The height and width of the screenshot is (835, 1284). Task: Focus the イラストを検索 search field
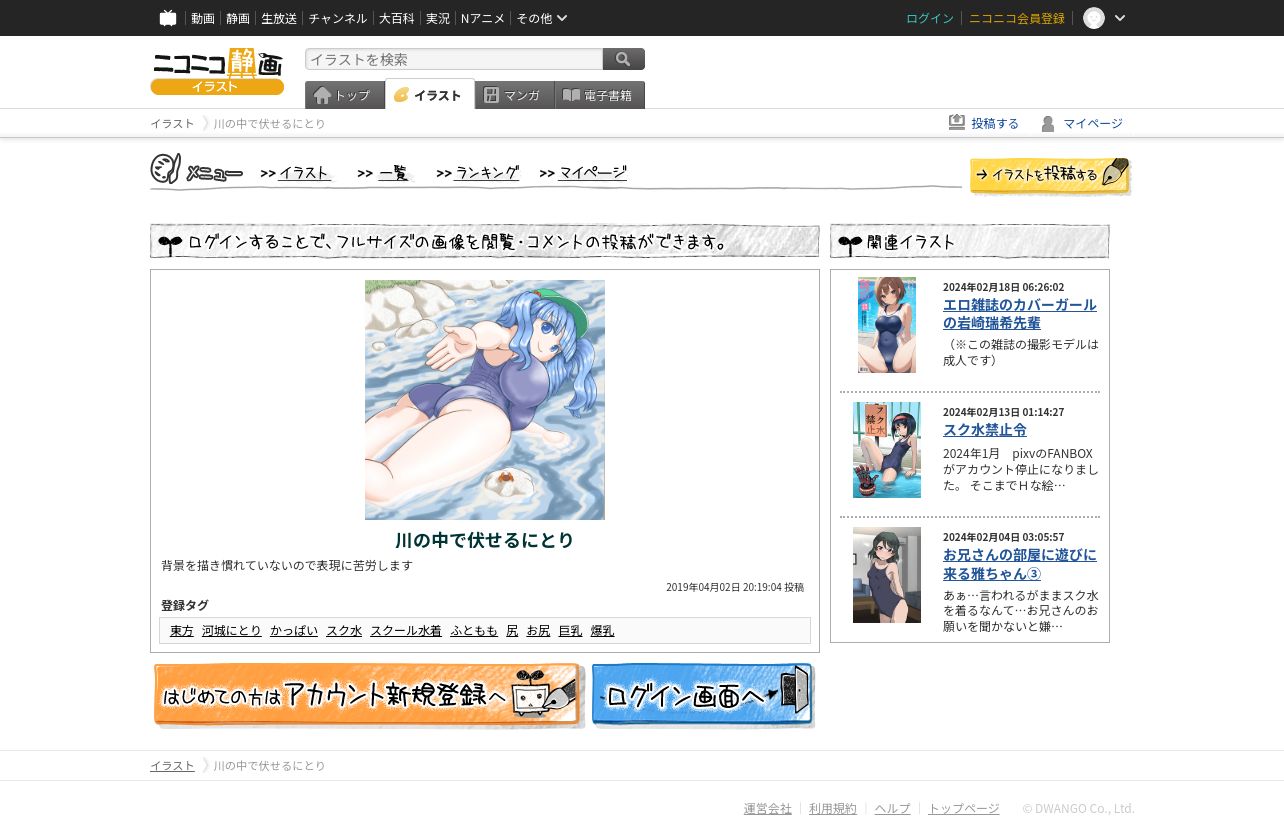coord(454,59)
